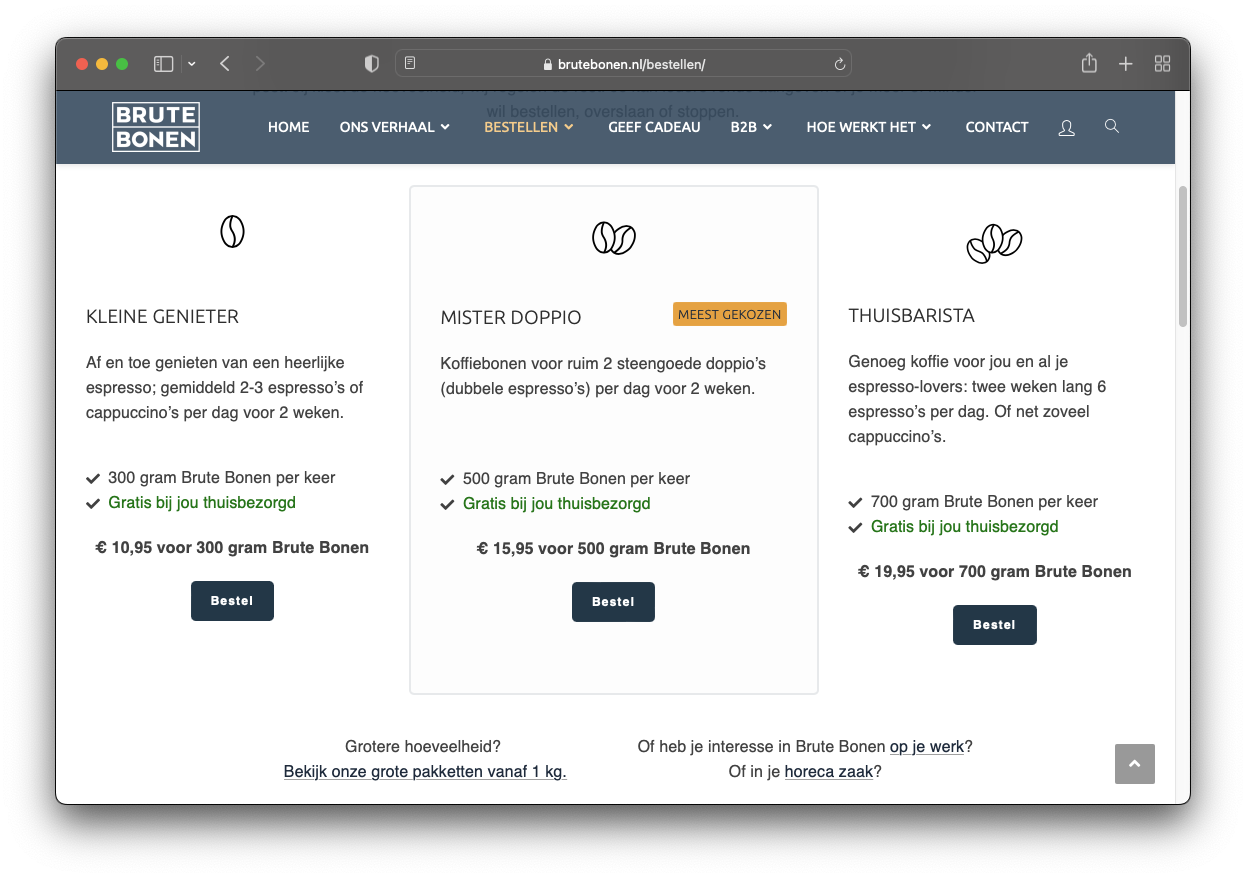
Task: Click 'Gratis bij jou thuisbezorgd' under Thuisbarista
Action: [964, 527]
